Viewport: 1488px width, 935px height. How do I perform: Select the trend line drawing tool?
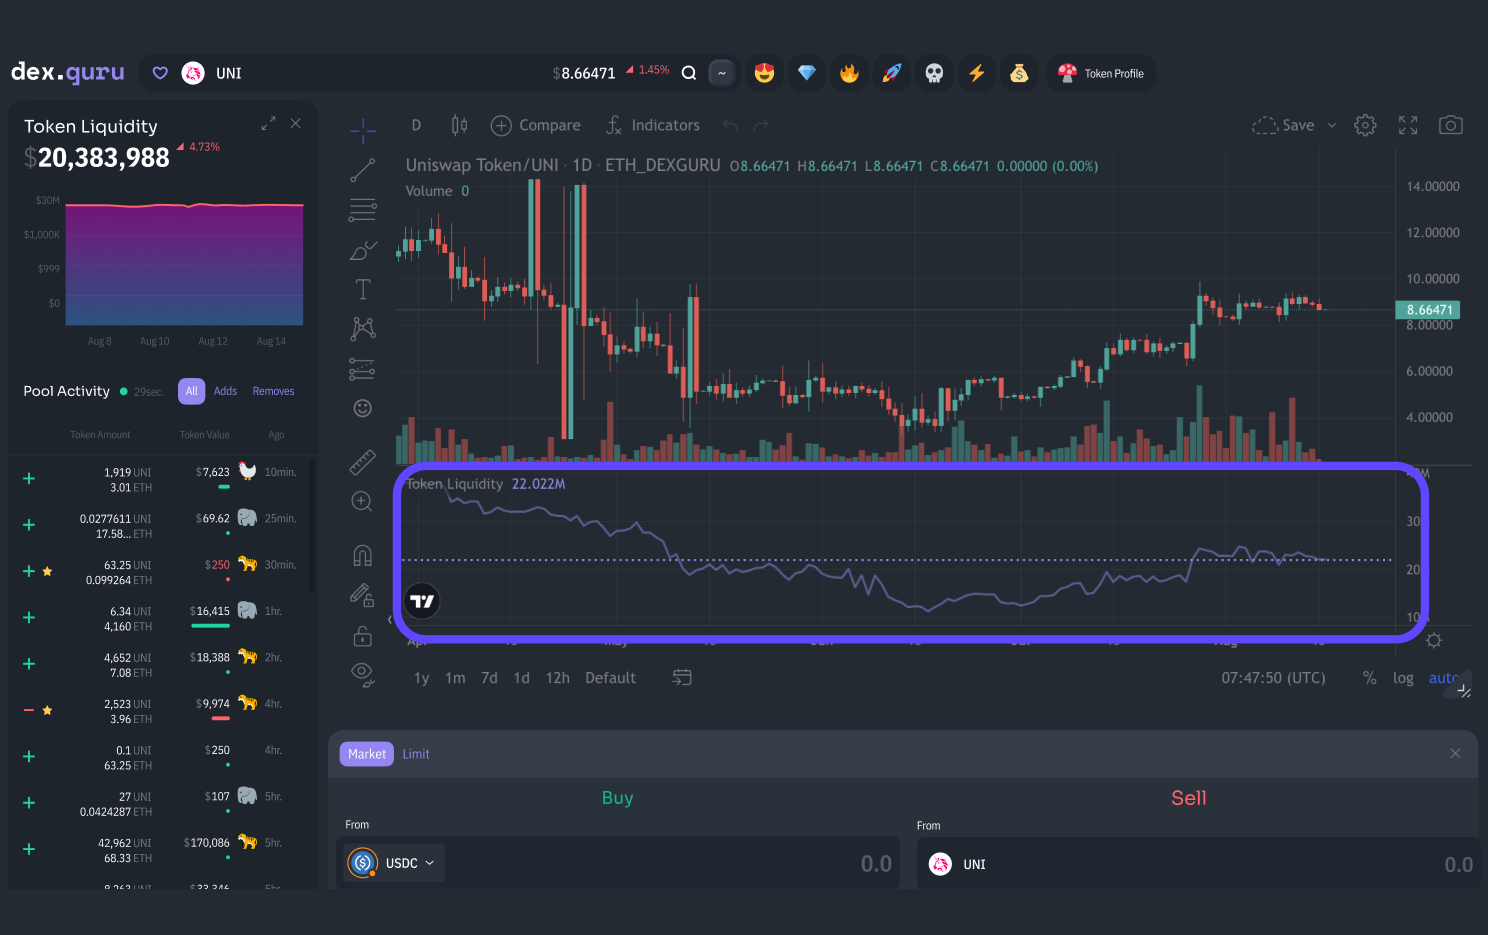pos(362,170)
